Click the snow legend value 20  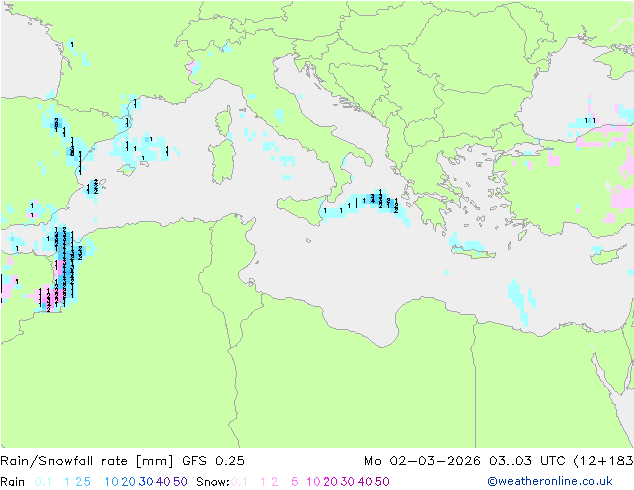pyautogui.click(x=330, y=482)
